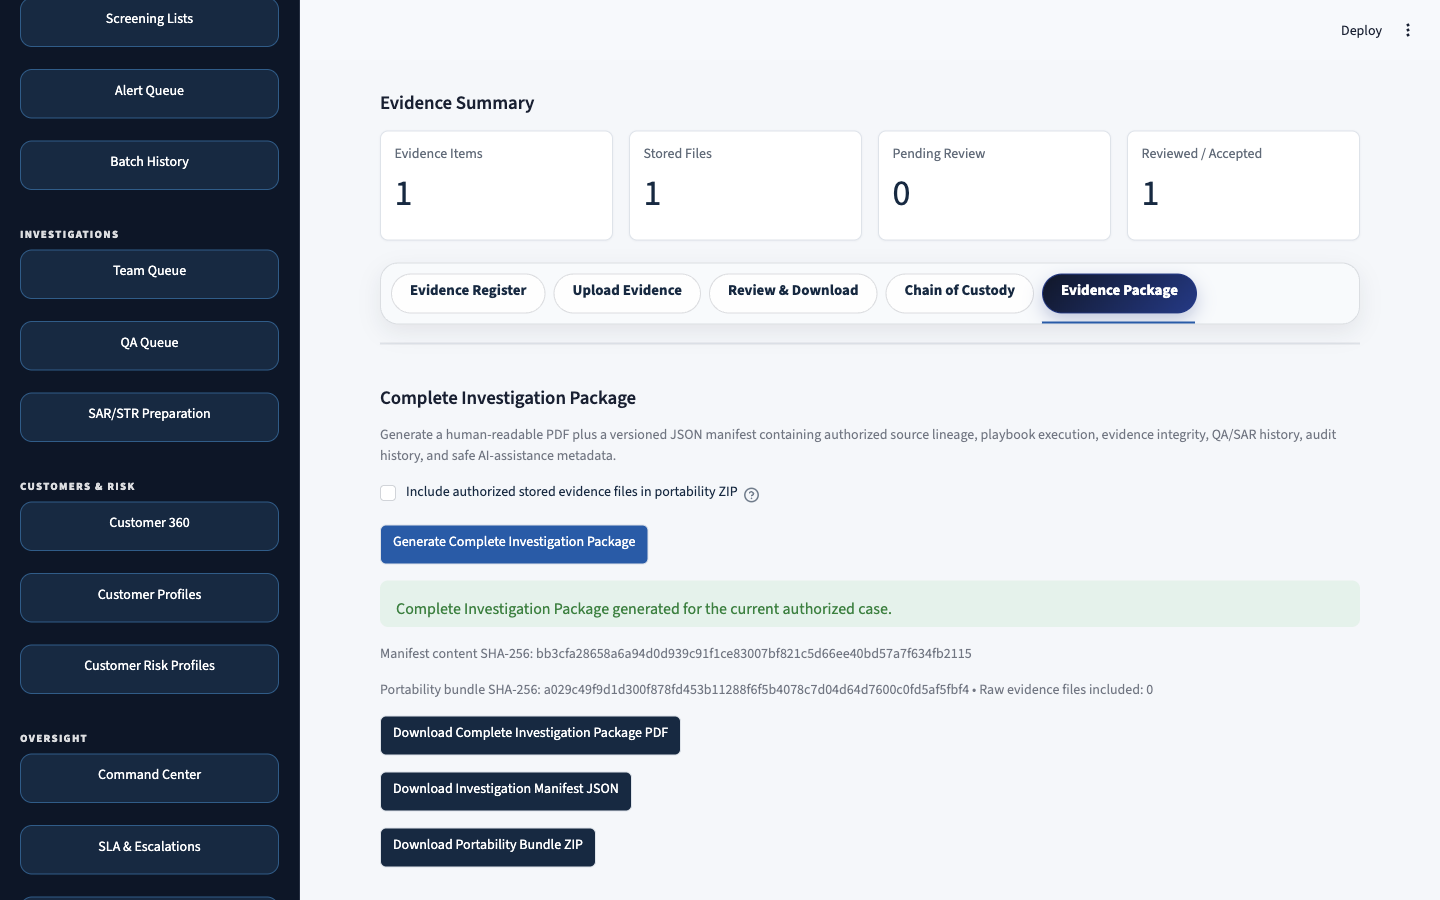Open SLA & Escalations

pyautogui.click(x=149, y=849)
